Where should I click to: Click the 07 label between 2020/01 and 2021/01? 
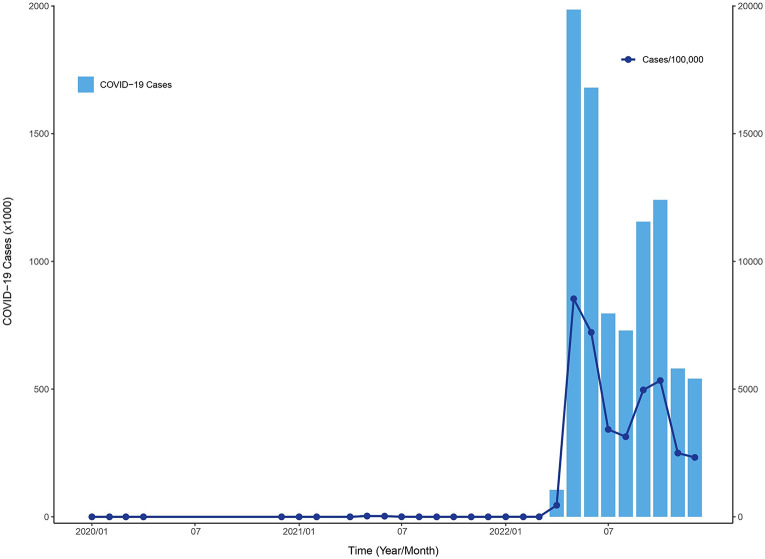click(196, 531)
